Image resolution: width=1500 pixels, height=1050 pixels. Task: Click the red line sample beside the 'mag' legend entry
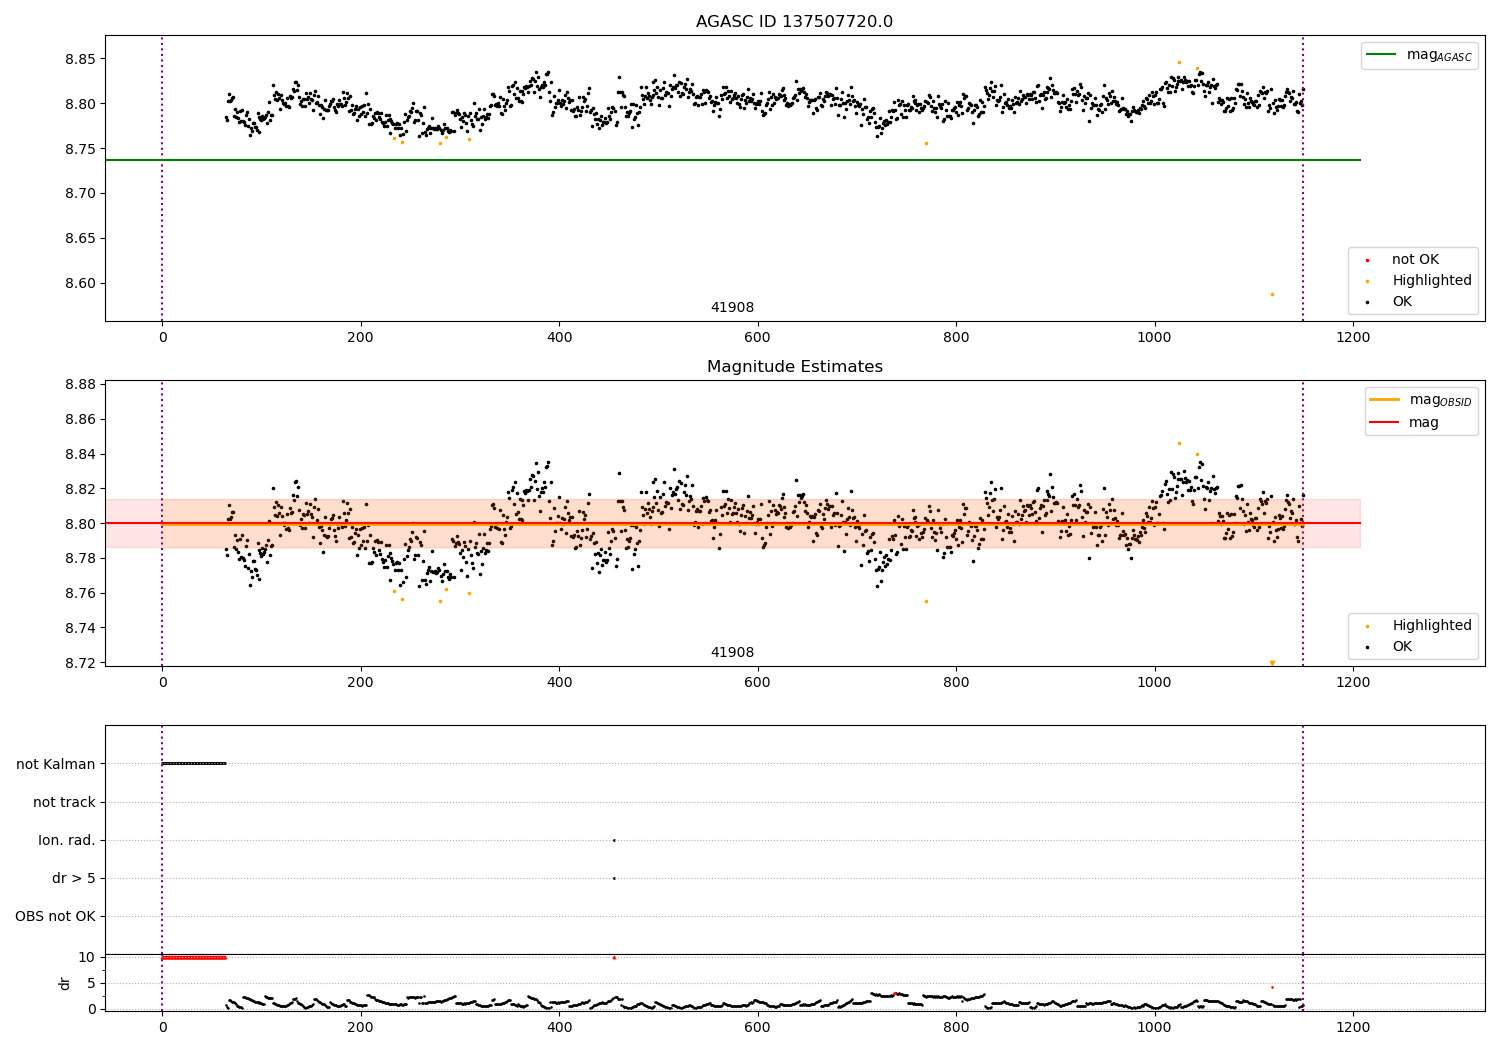pos(1384,423)
